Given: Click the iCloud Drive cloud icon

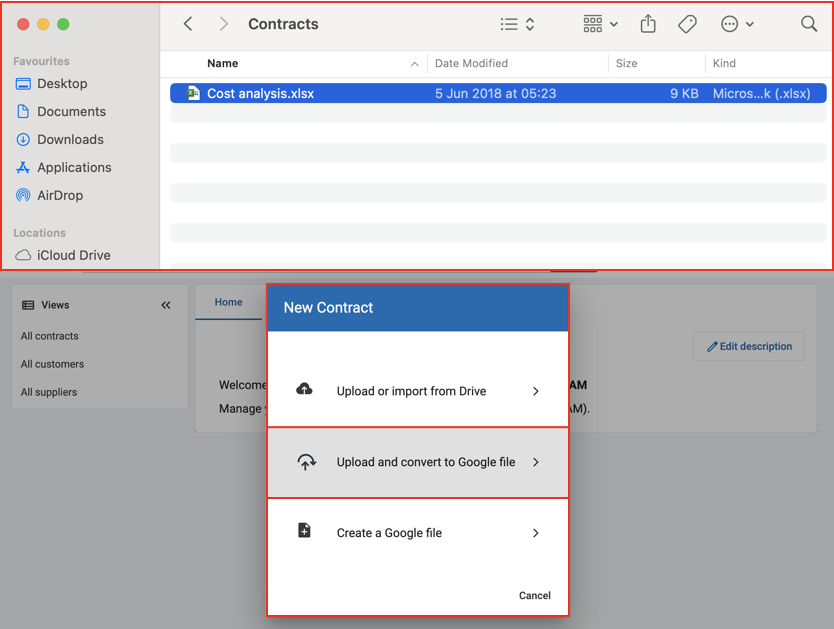Looking at the screenshot, I should [x=23, y=255].
